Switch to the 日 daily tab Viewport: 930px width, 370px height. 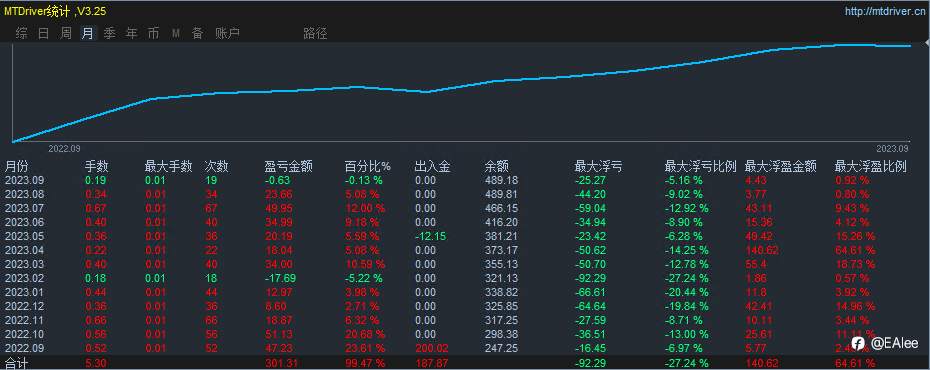[x=43, y=33]
